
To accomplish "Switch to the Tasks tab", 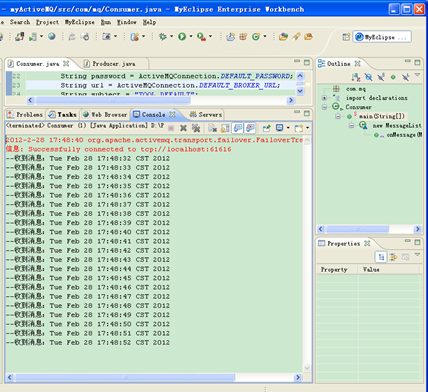I will (x=63, y=115).
